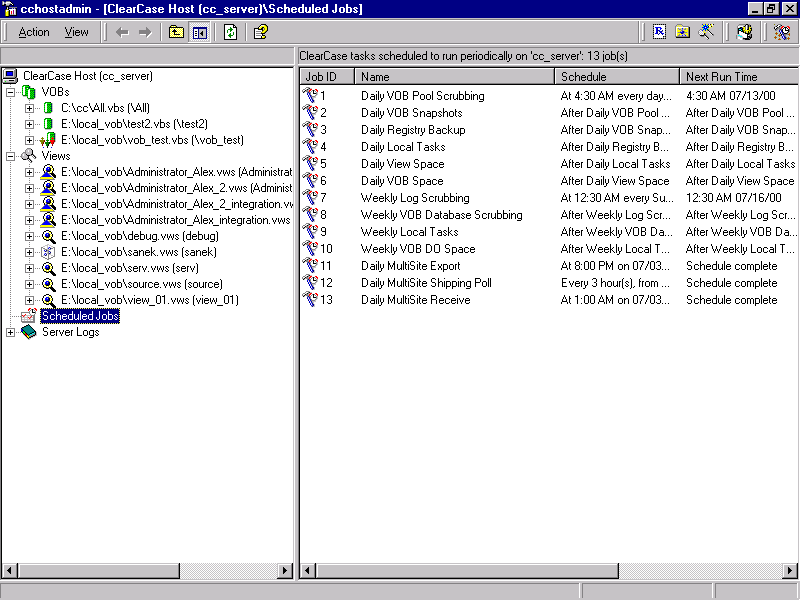Click the Administrator_Alex.vws view icon
This screenshot has width=800, height=600.
(x=48, y=172)
